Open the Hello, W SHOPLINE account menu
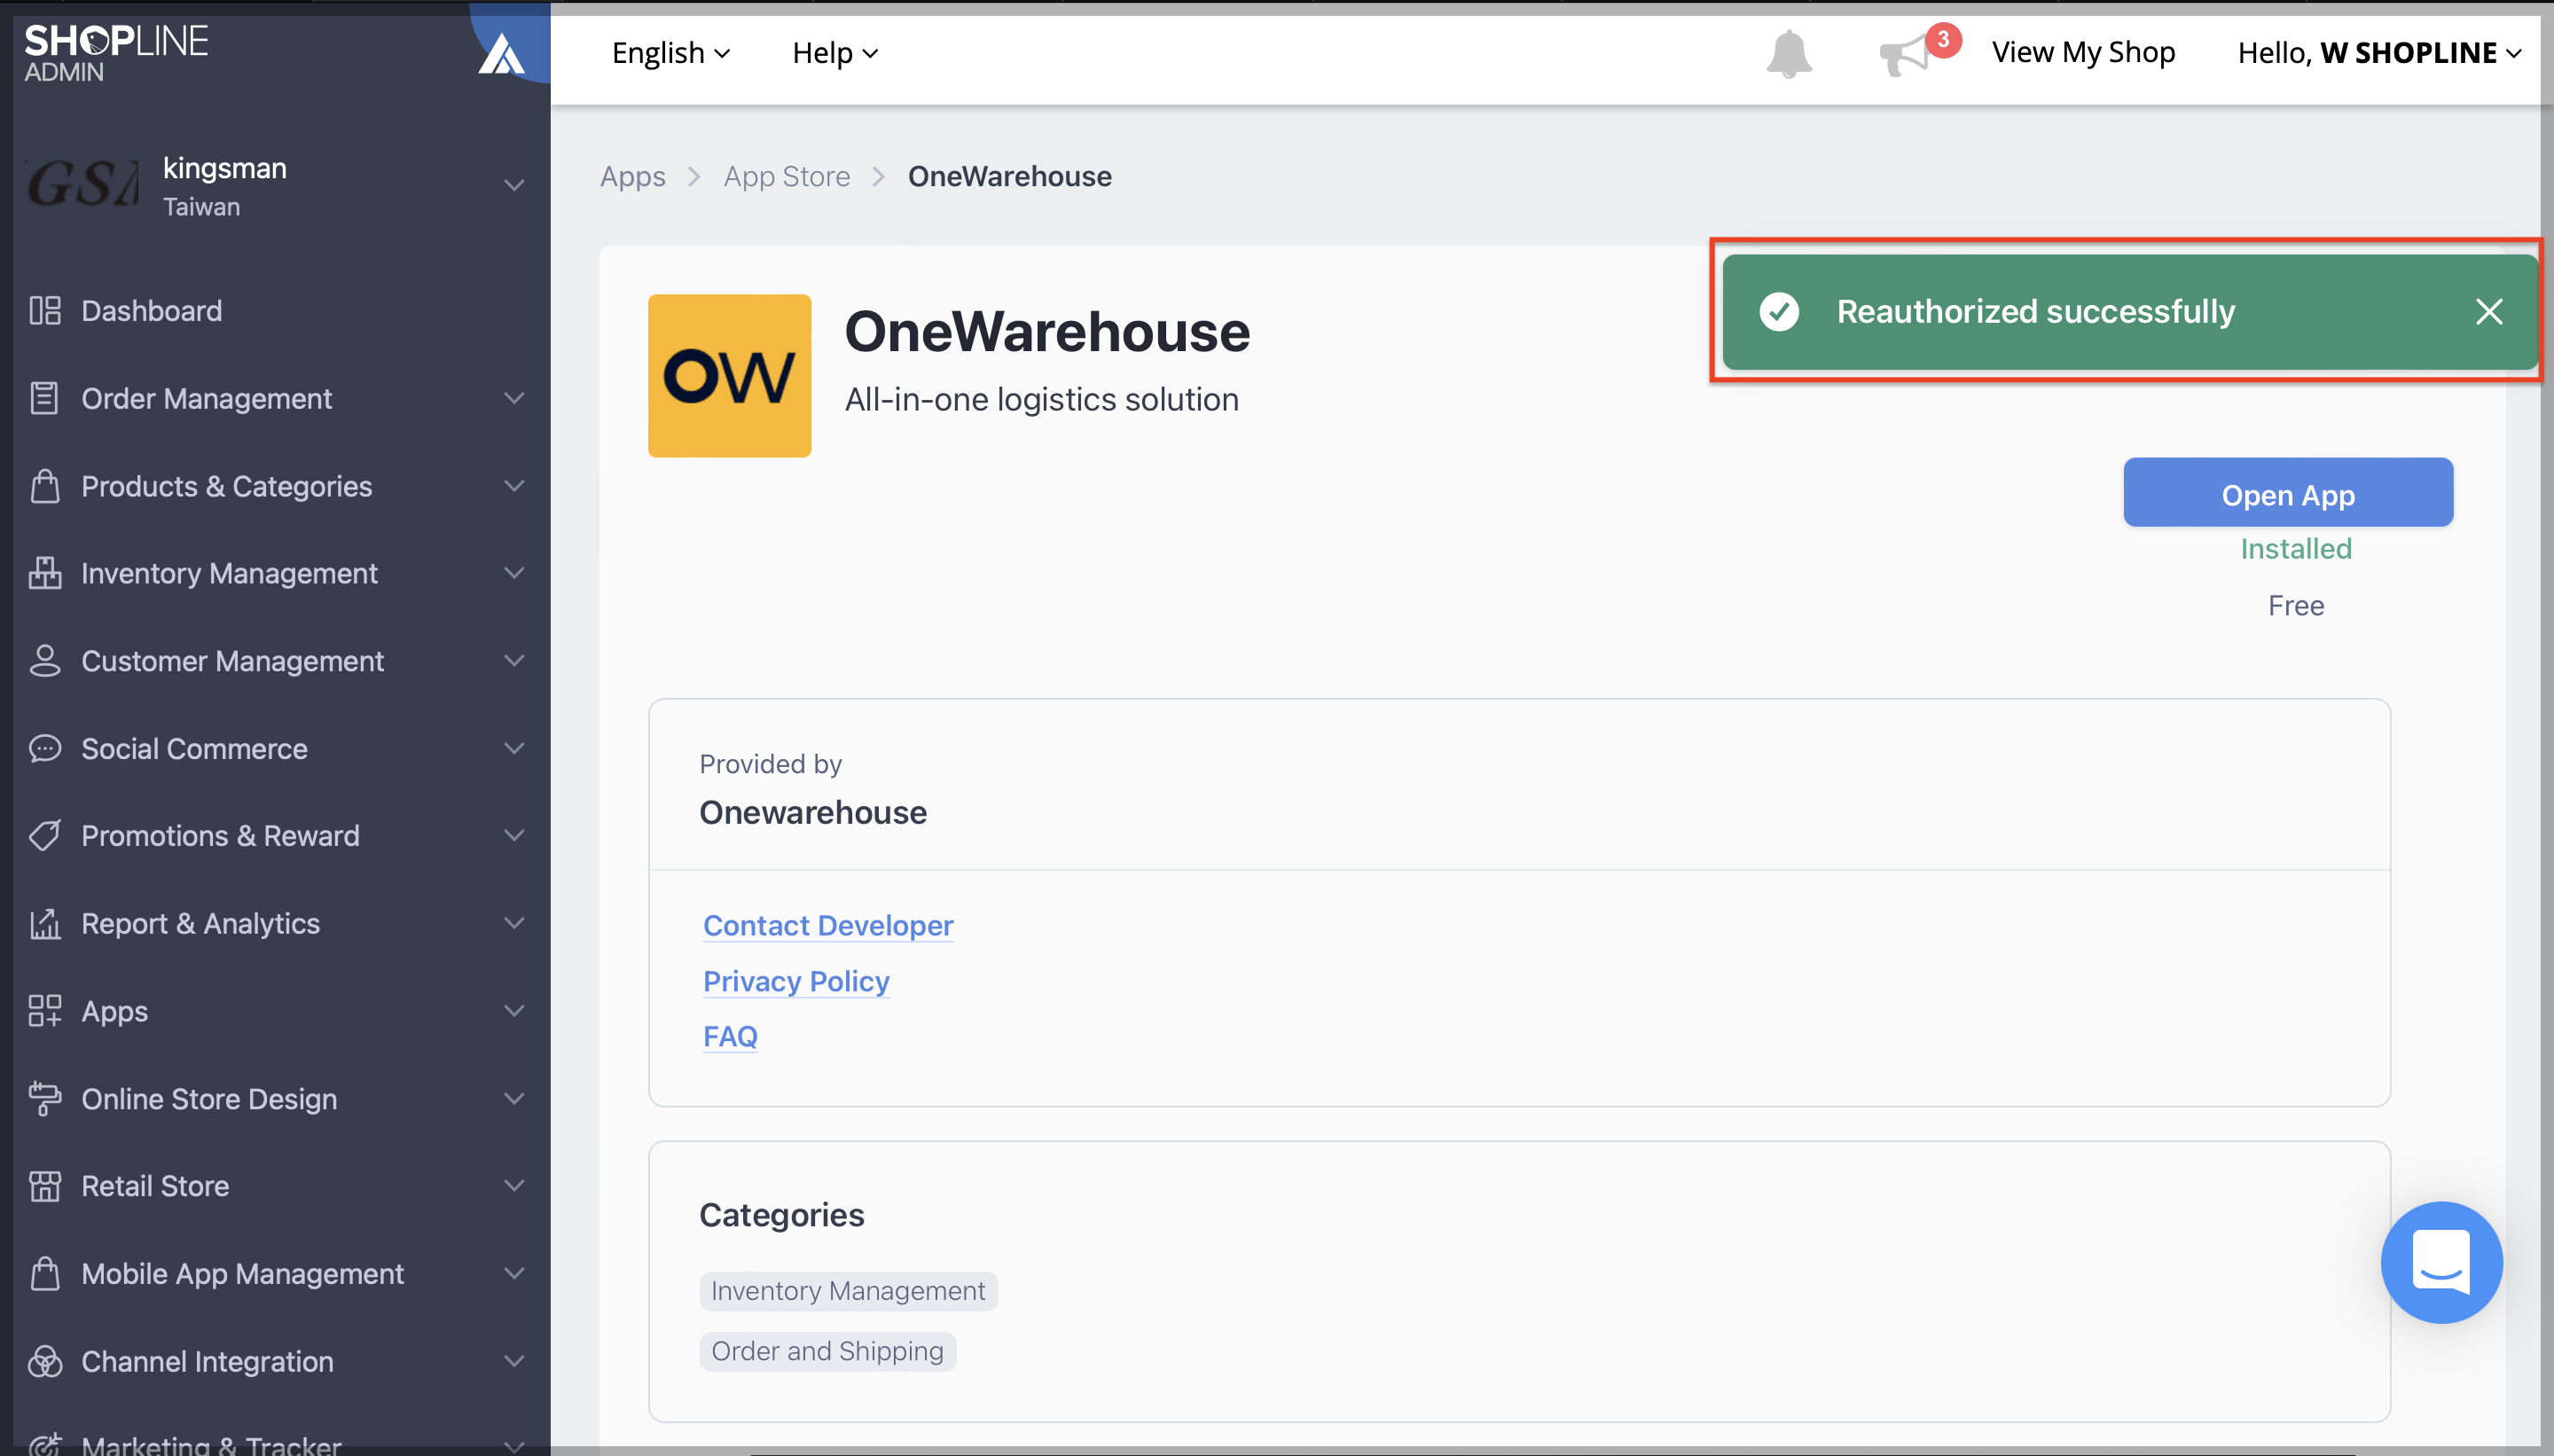Viewport: 2554px width, 1456px height. 2379,53
